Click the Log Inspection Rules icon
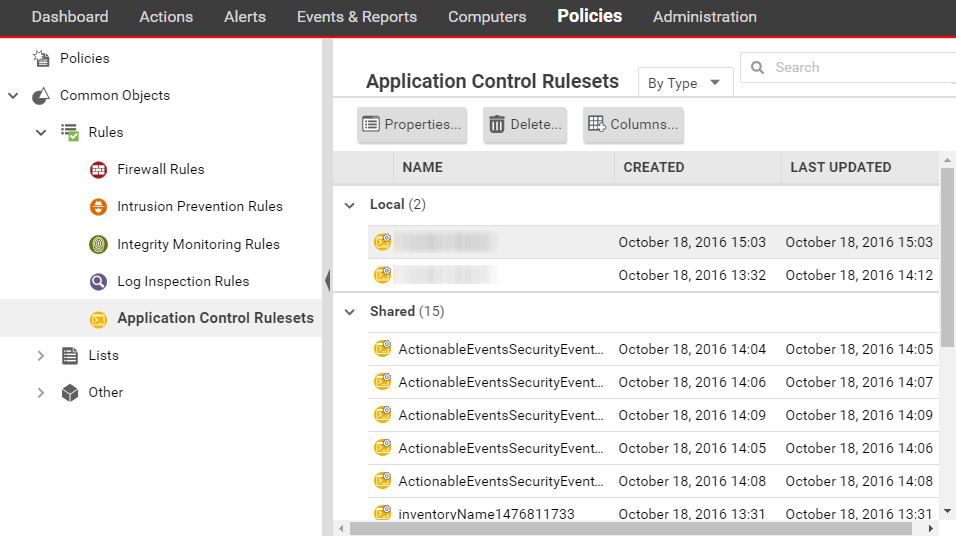The width and height of the screenshot is (956, 536). (98, 282)
